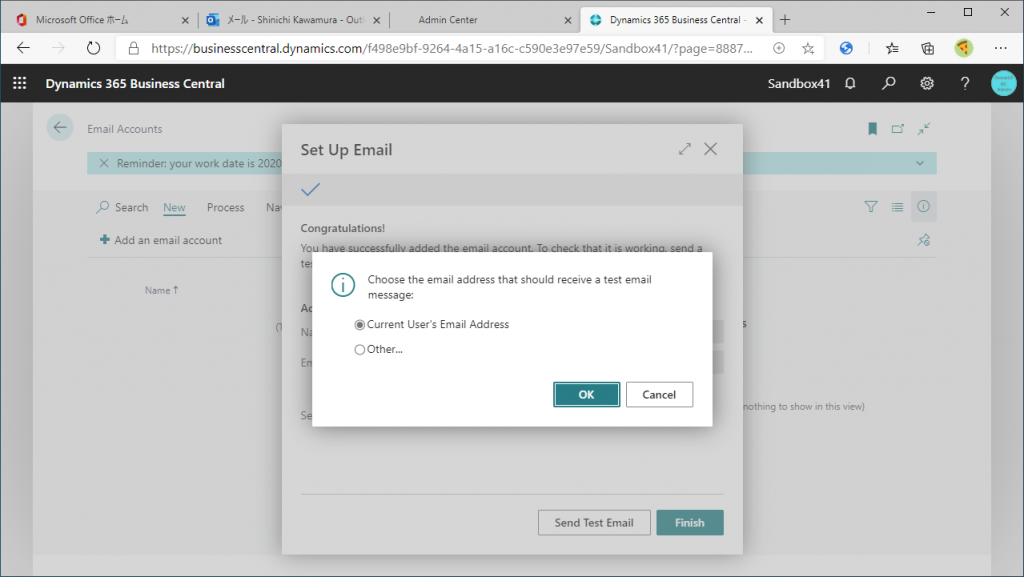Viewport: 1024px width, 577px height.
Task: Open the browser settings and more menu
Action: tap(1000, 48)
